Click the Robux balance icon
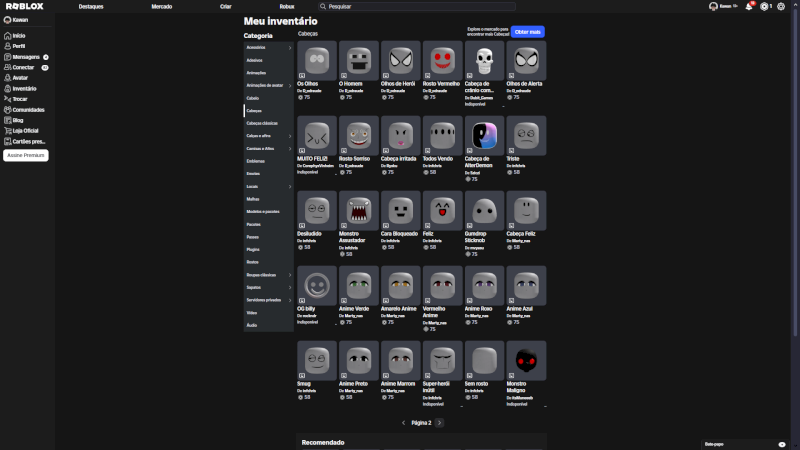 click(765, 6)
